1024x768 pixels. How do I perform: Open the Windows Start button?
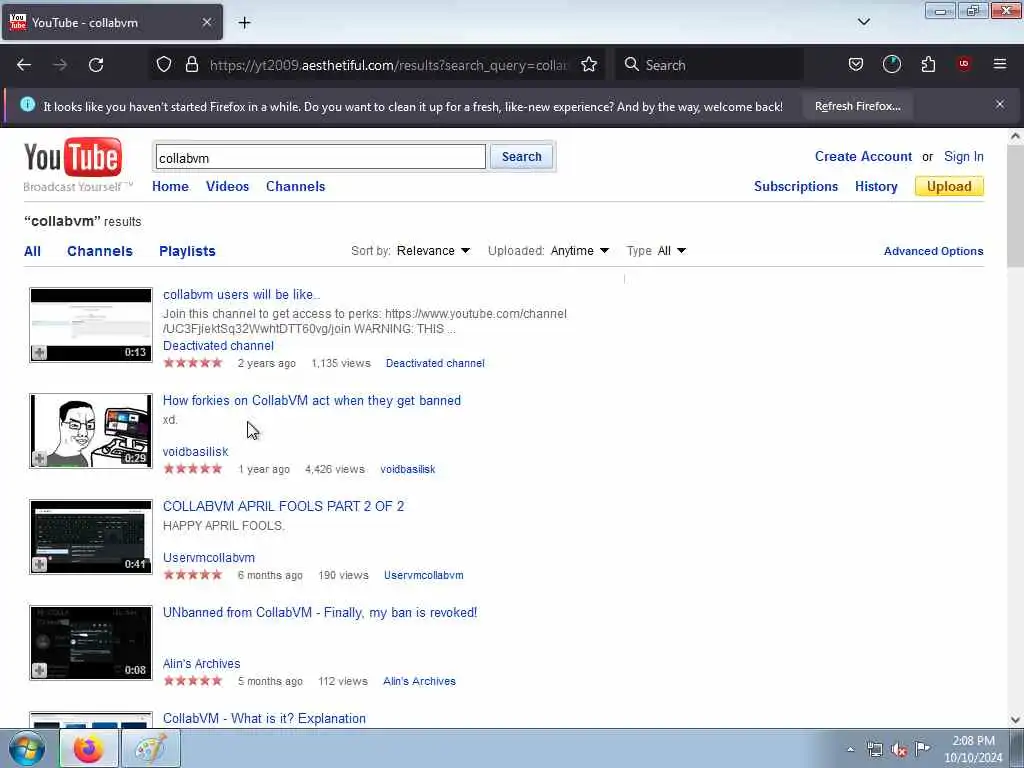(27, 748)
